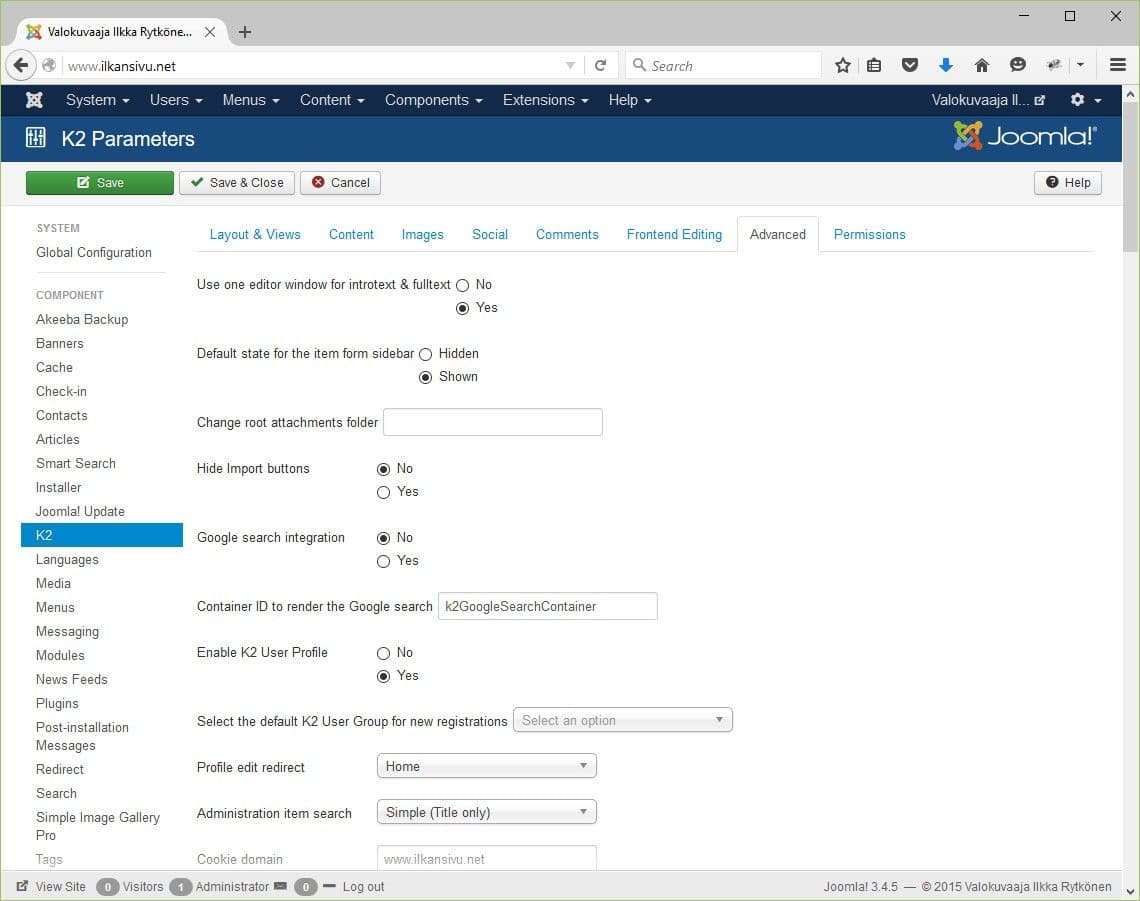Reload the page with the refresh icon

tap(601, 65)
